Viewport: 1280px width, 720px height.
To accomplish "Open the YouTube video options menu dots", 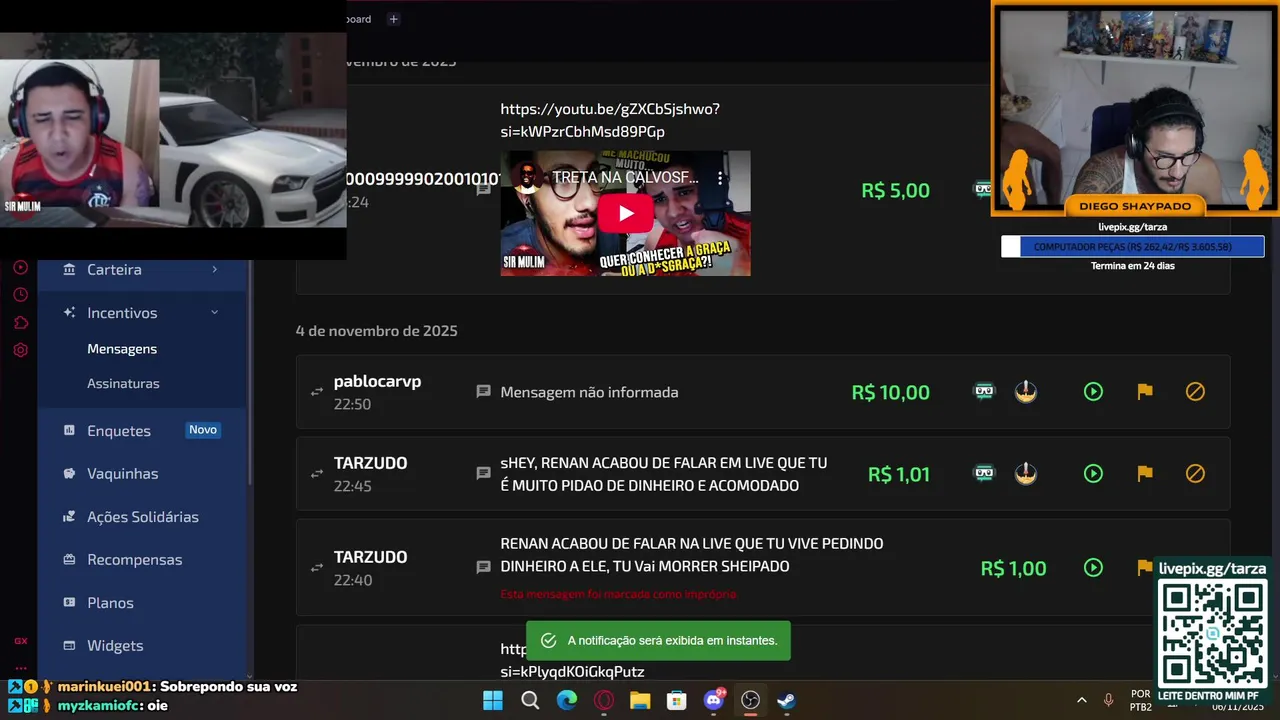I will [720, 178].
